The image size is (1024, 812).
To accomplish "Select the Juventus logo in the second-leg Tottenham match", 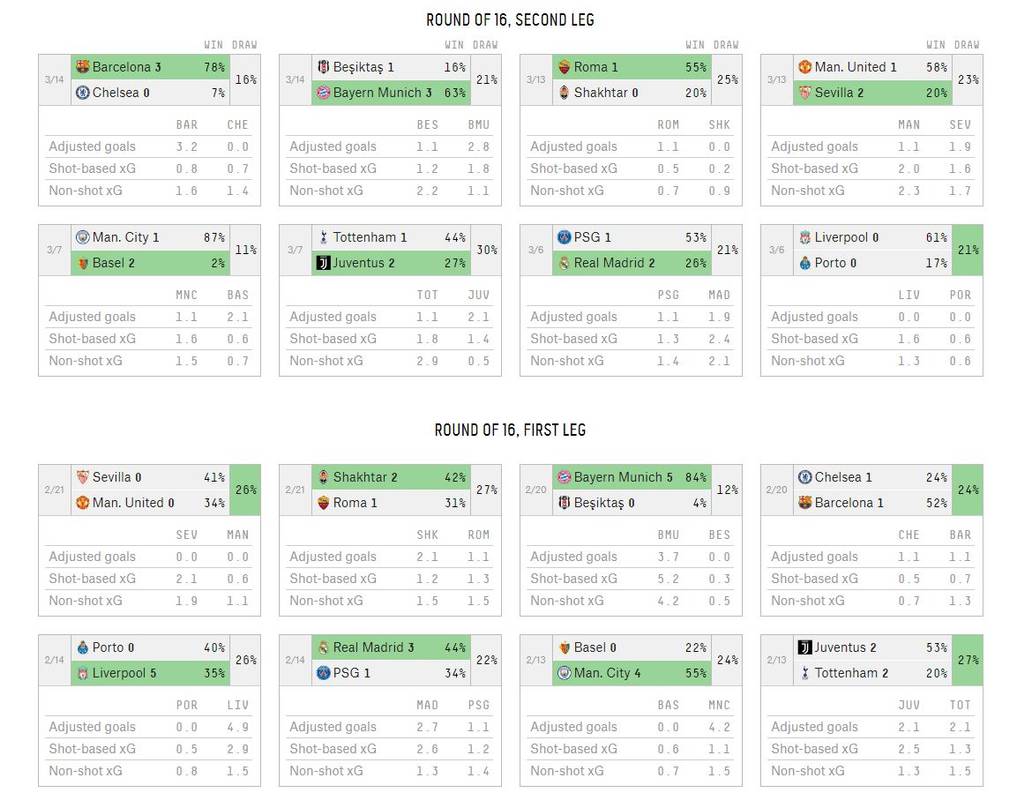I will click(x=323, y=263).
